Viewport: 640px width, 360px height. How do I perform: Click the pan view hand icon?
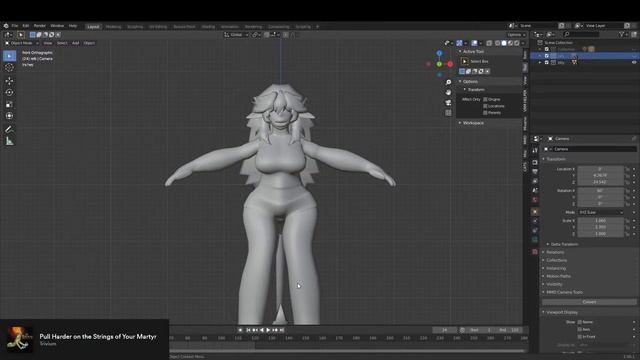click(448, 93)
